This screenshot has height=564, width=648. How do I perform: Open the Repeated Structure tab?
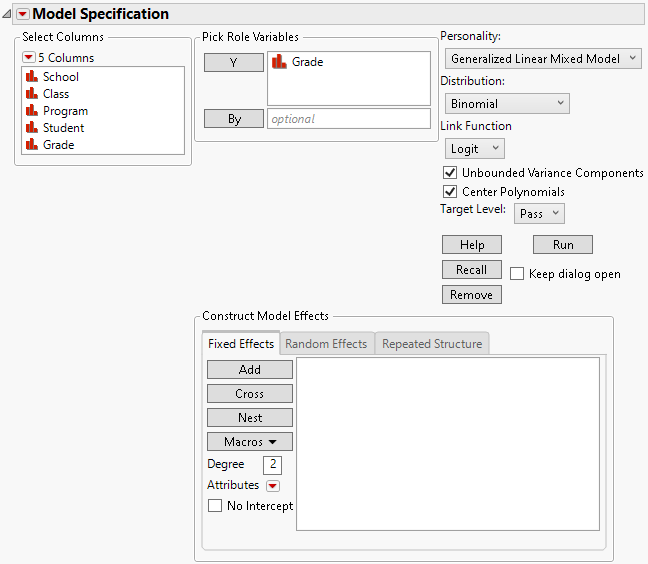(x=432, y=344)
